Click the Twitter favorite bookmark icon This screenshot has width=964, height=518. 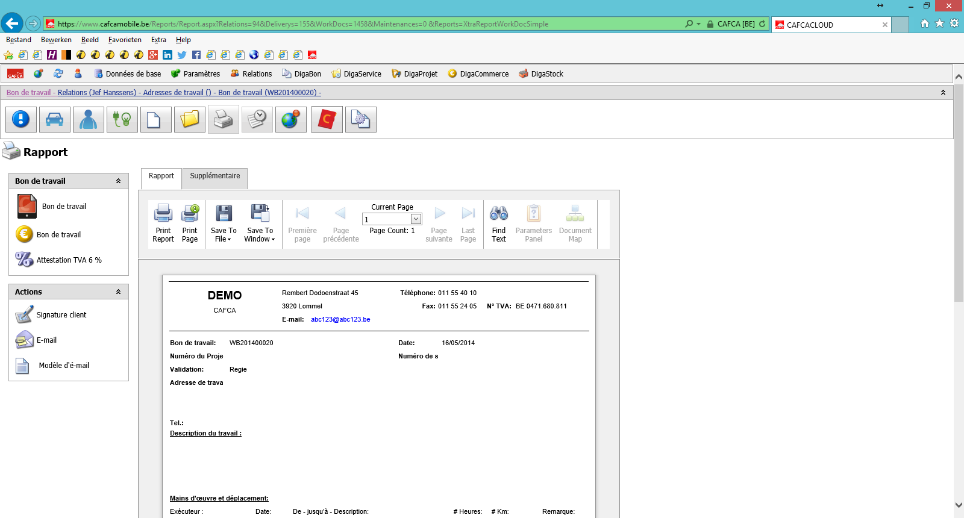(182, 55)
